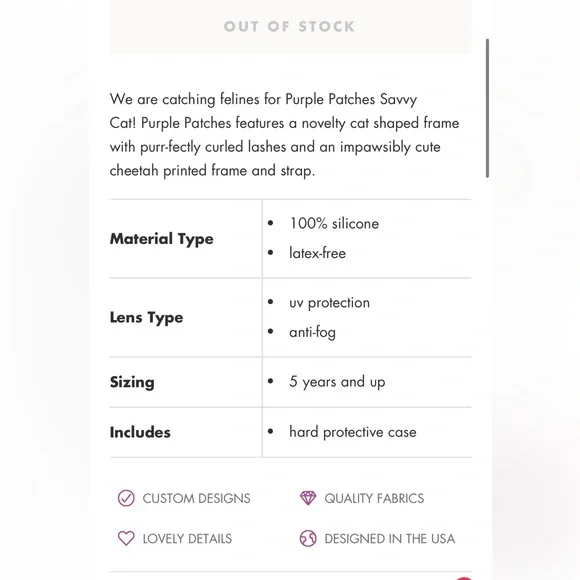Click the '100% silicone' bullet item

click(334, 223)
